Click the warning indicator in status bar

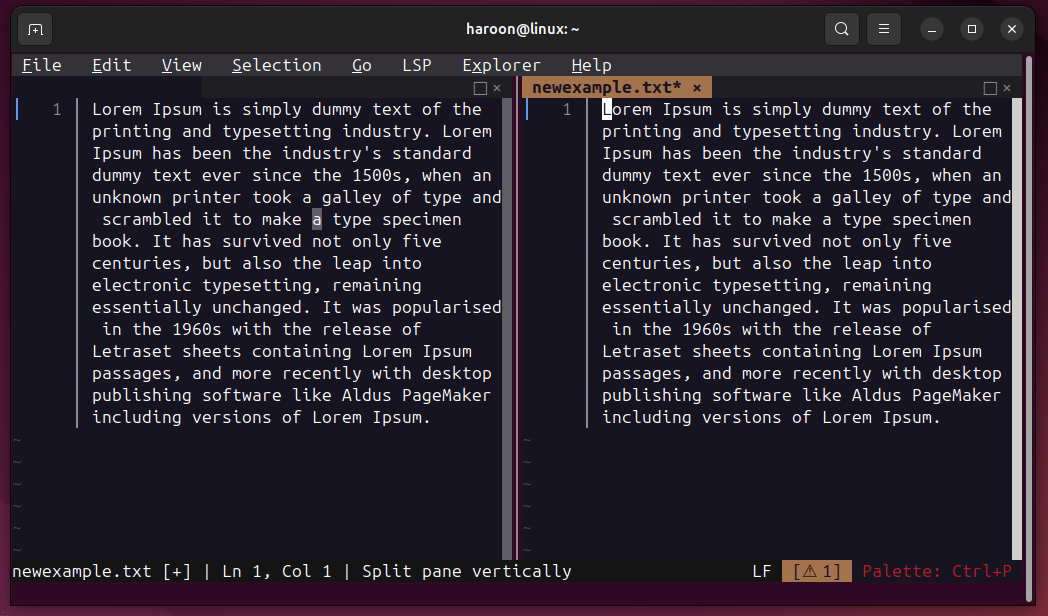click(816, 571)
